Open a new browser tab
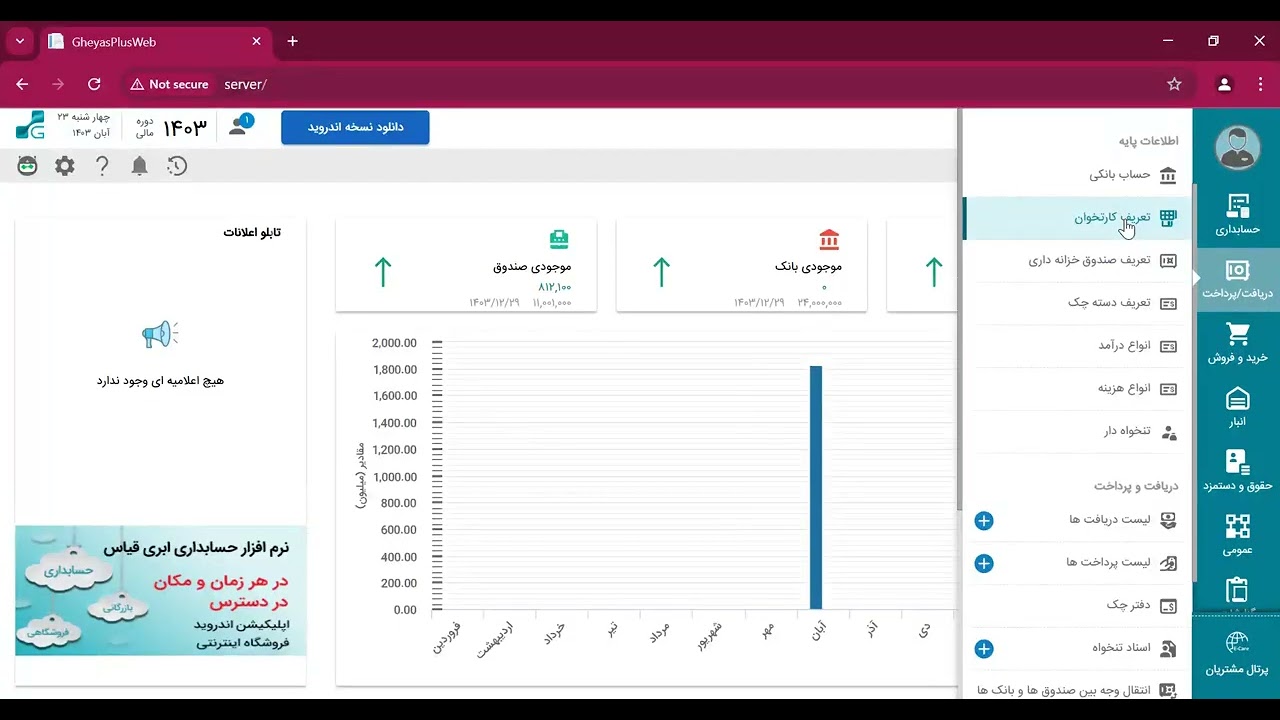This screenshot has height=720, width=1280. point(292,42)
